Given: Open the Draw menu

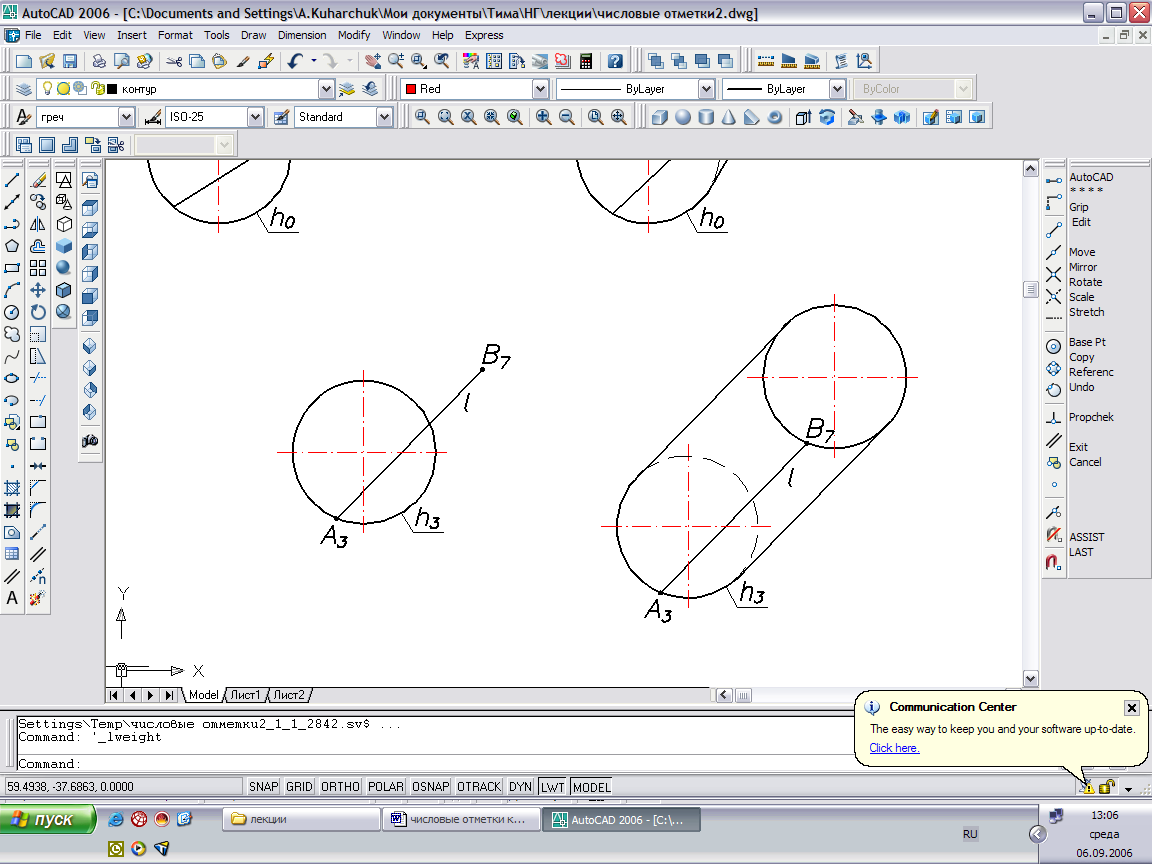Looking at the screenshot, I should 253,35.
